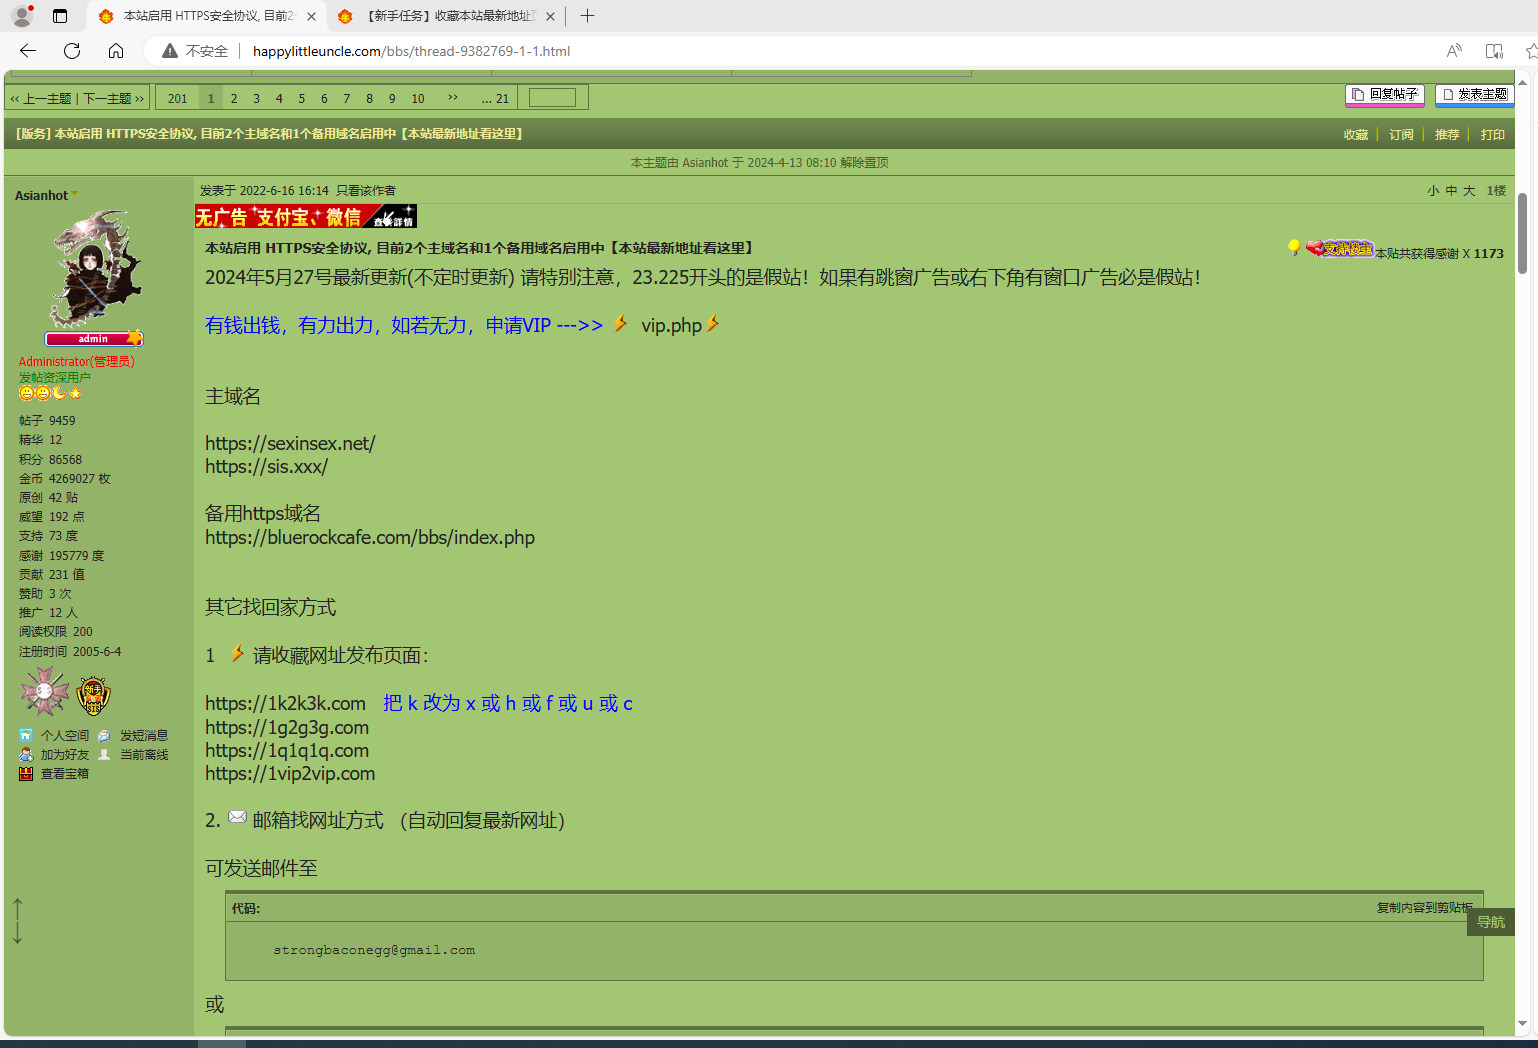Click the home icon beside 个人空间
Image resolution: width=1538 pixels, height=1048 pixels.
(x=26, y=735)
